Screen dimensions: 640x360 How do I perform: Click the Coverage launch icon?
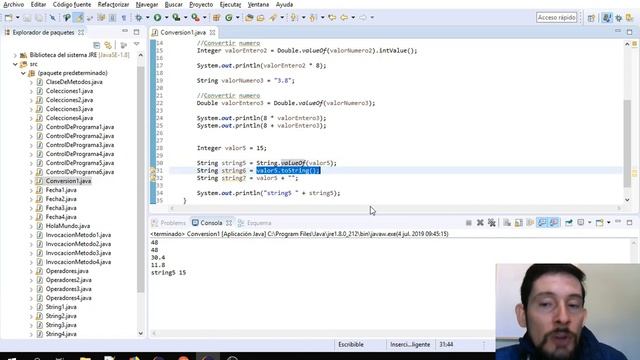click(176, 18)
